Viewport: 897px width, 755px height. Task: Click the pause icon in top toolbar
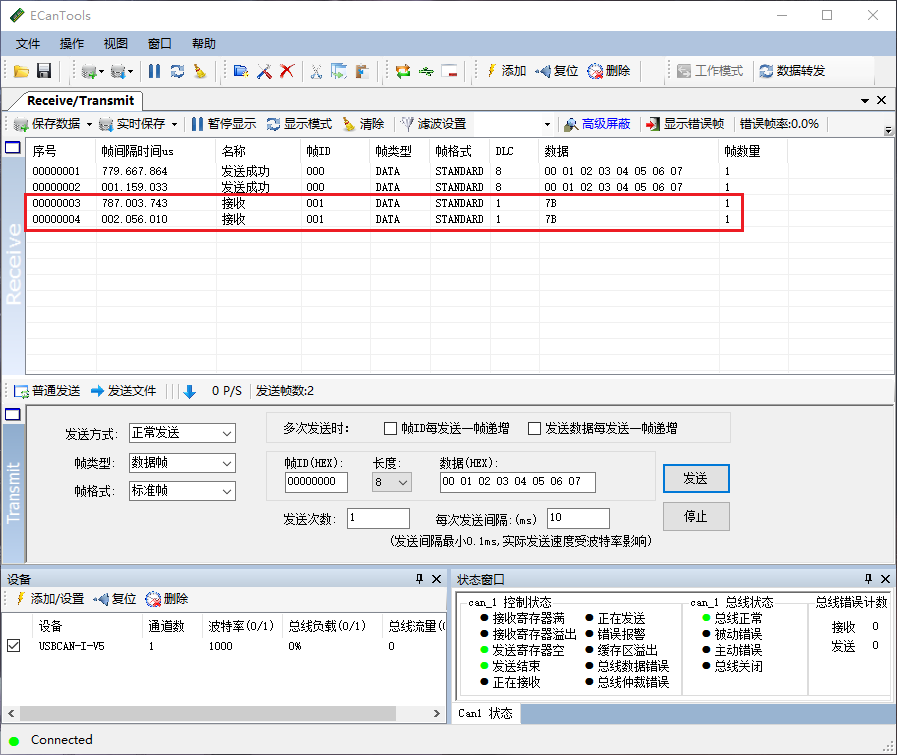point(154,71)
